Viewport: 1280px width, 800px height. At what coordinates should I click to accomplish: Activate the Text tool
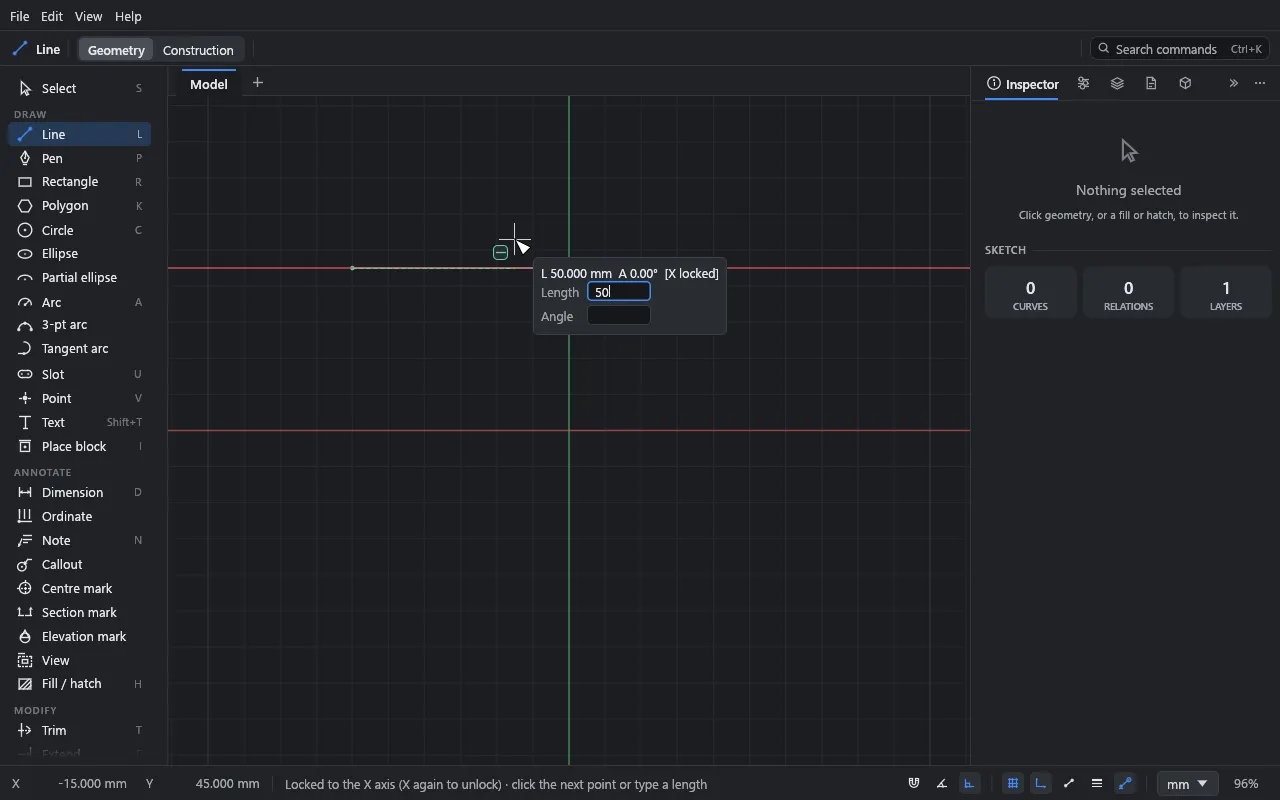pyautogui.click(x=80, y=422)
